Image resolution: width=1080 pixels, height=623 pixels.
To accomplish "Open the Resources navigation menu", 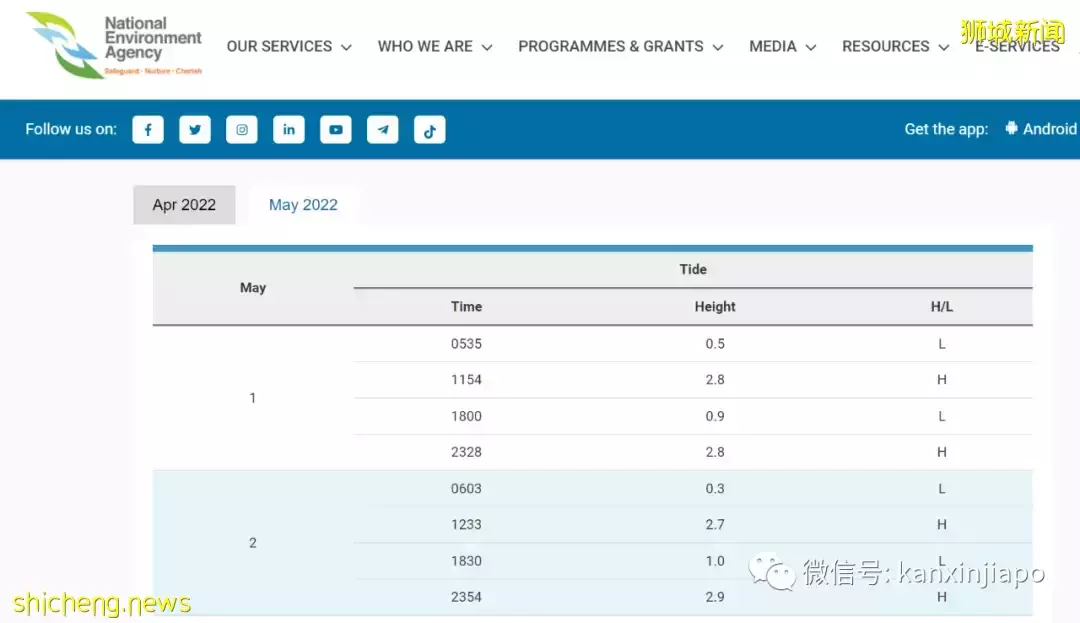I will pyautogui.click(x=895, y=47).
